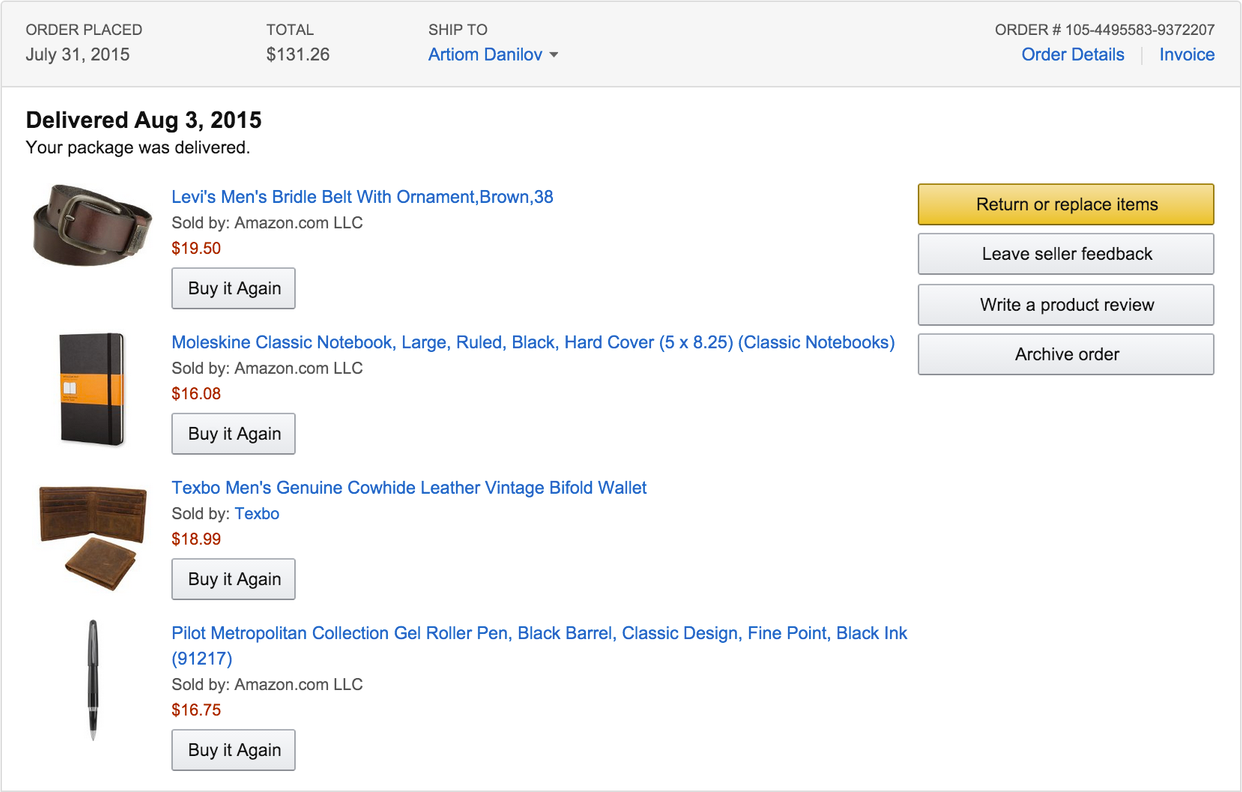The height and width of the screenshot is (792, 1242).
Task: Open the Moleskine notebook product image
Action: 92,388
